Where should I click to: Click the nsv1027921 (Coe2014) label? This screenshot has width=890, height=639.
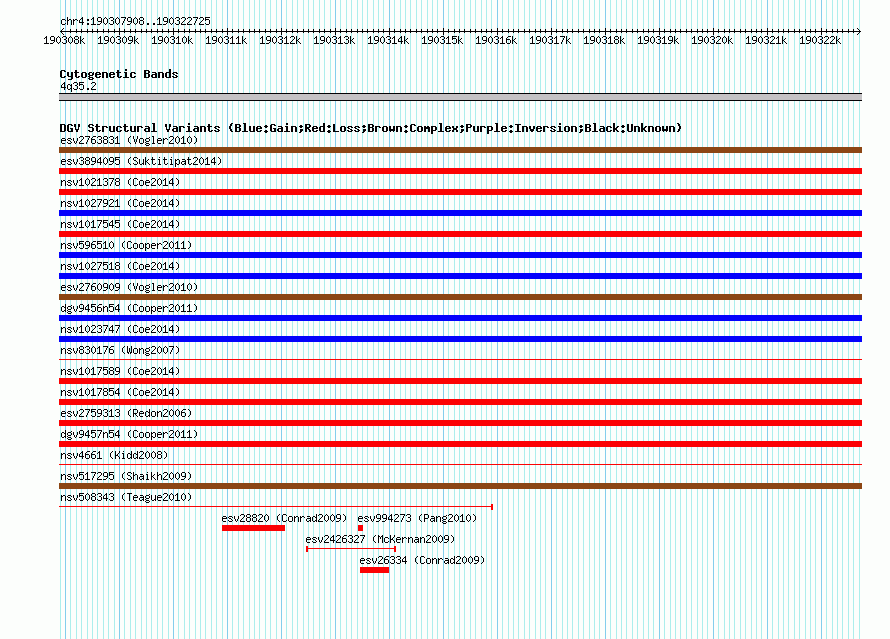tap(120, 203)
